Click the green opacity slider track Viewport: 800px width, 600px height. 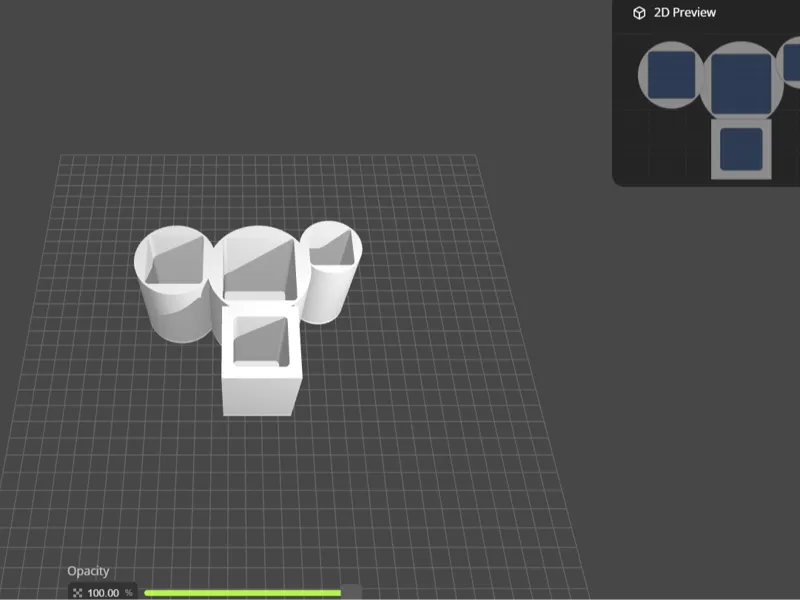click(x=242, y=592)
